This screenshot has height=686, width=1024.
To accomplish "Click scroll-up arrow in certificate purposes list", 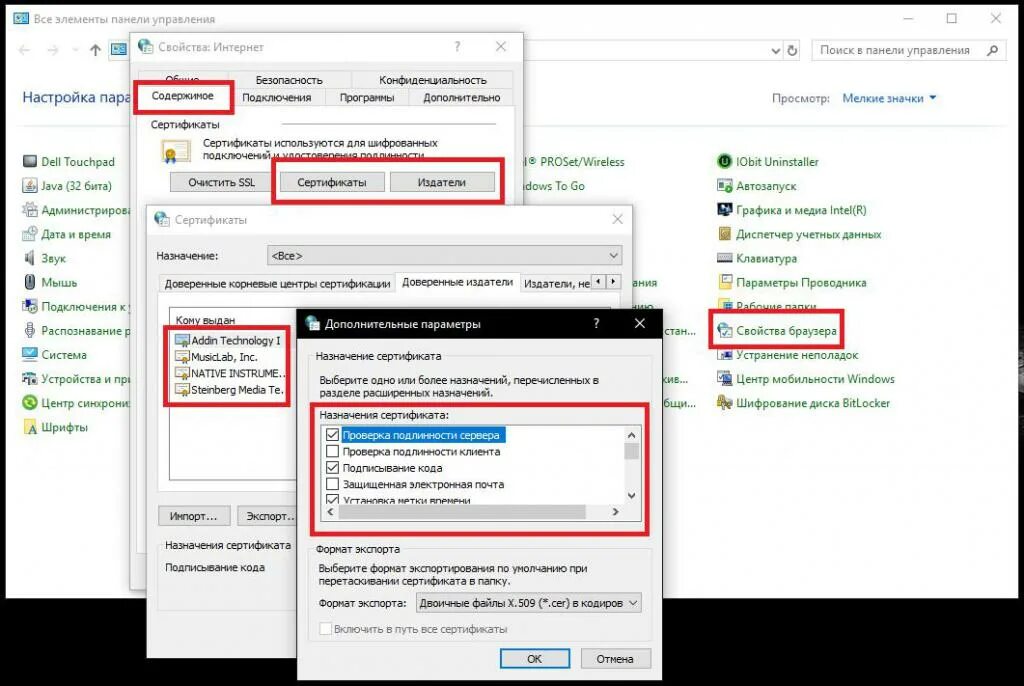I will pos(632,435).
